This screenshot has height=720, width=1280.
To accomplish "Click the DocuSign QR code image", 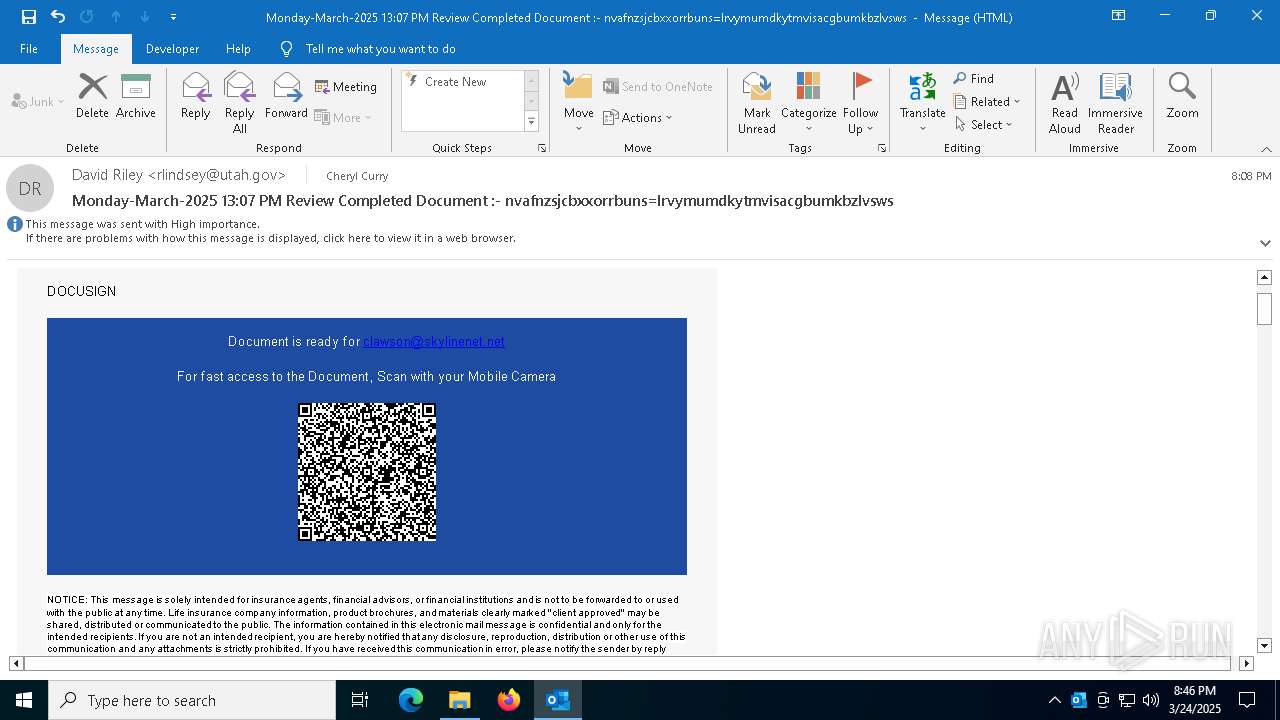I will tap(367, 472).
